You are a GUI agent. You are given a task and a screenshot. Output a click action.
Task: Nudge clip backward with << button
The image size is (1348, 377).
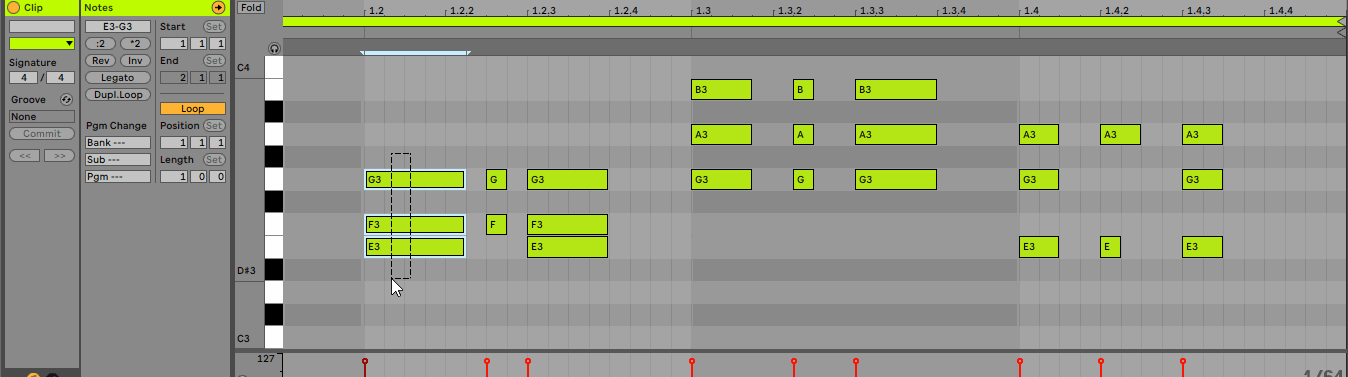[25, 156]
